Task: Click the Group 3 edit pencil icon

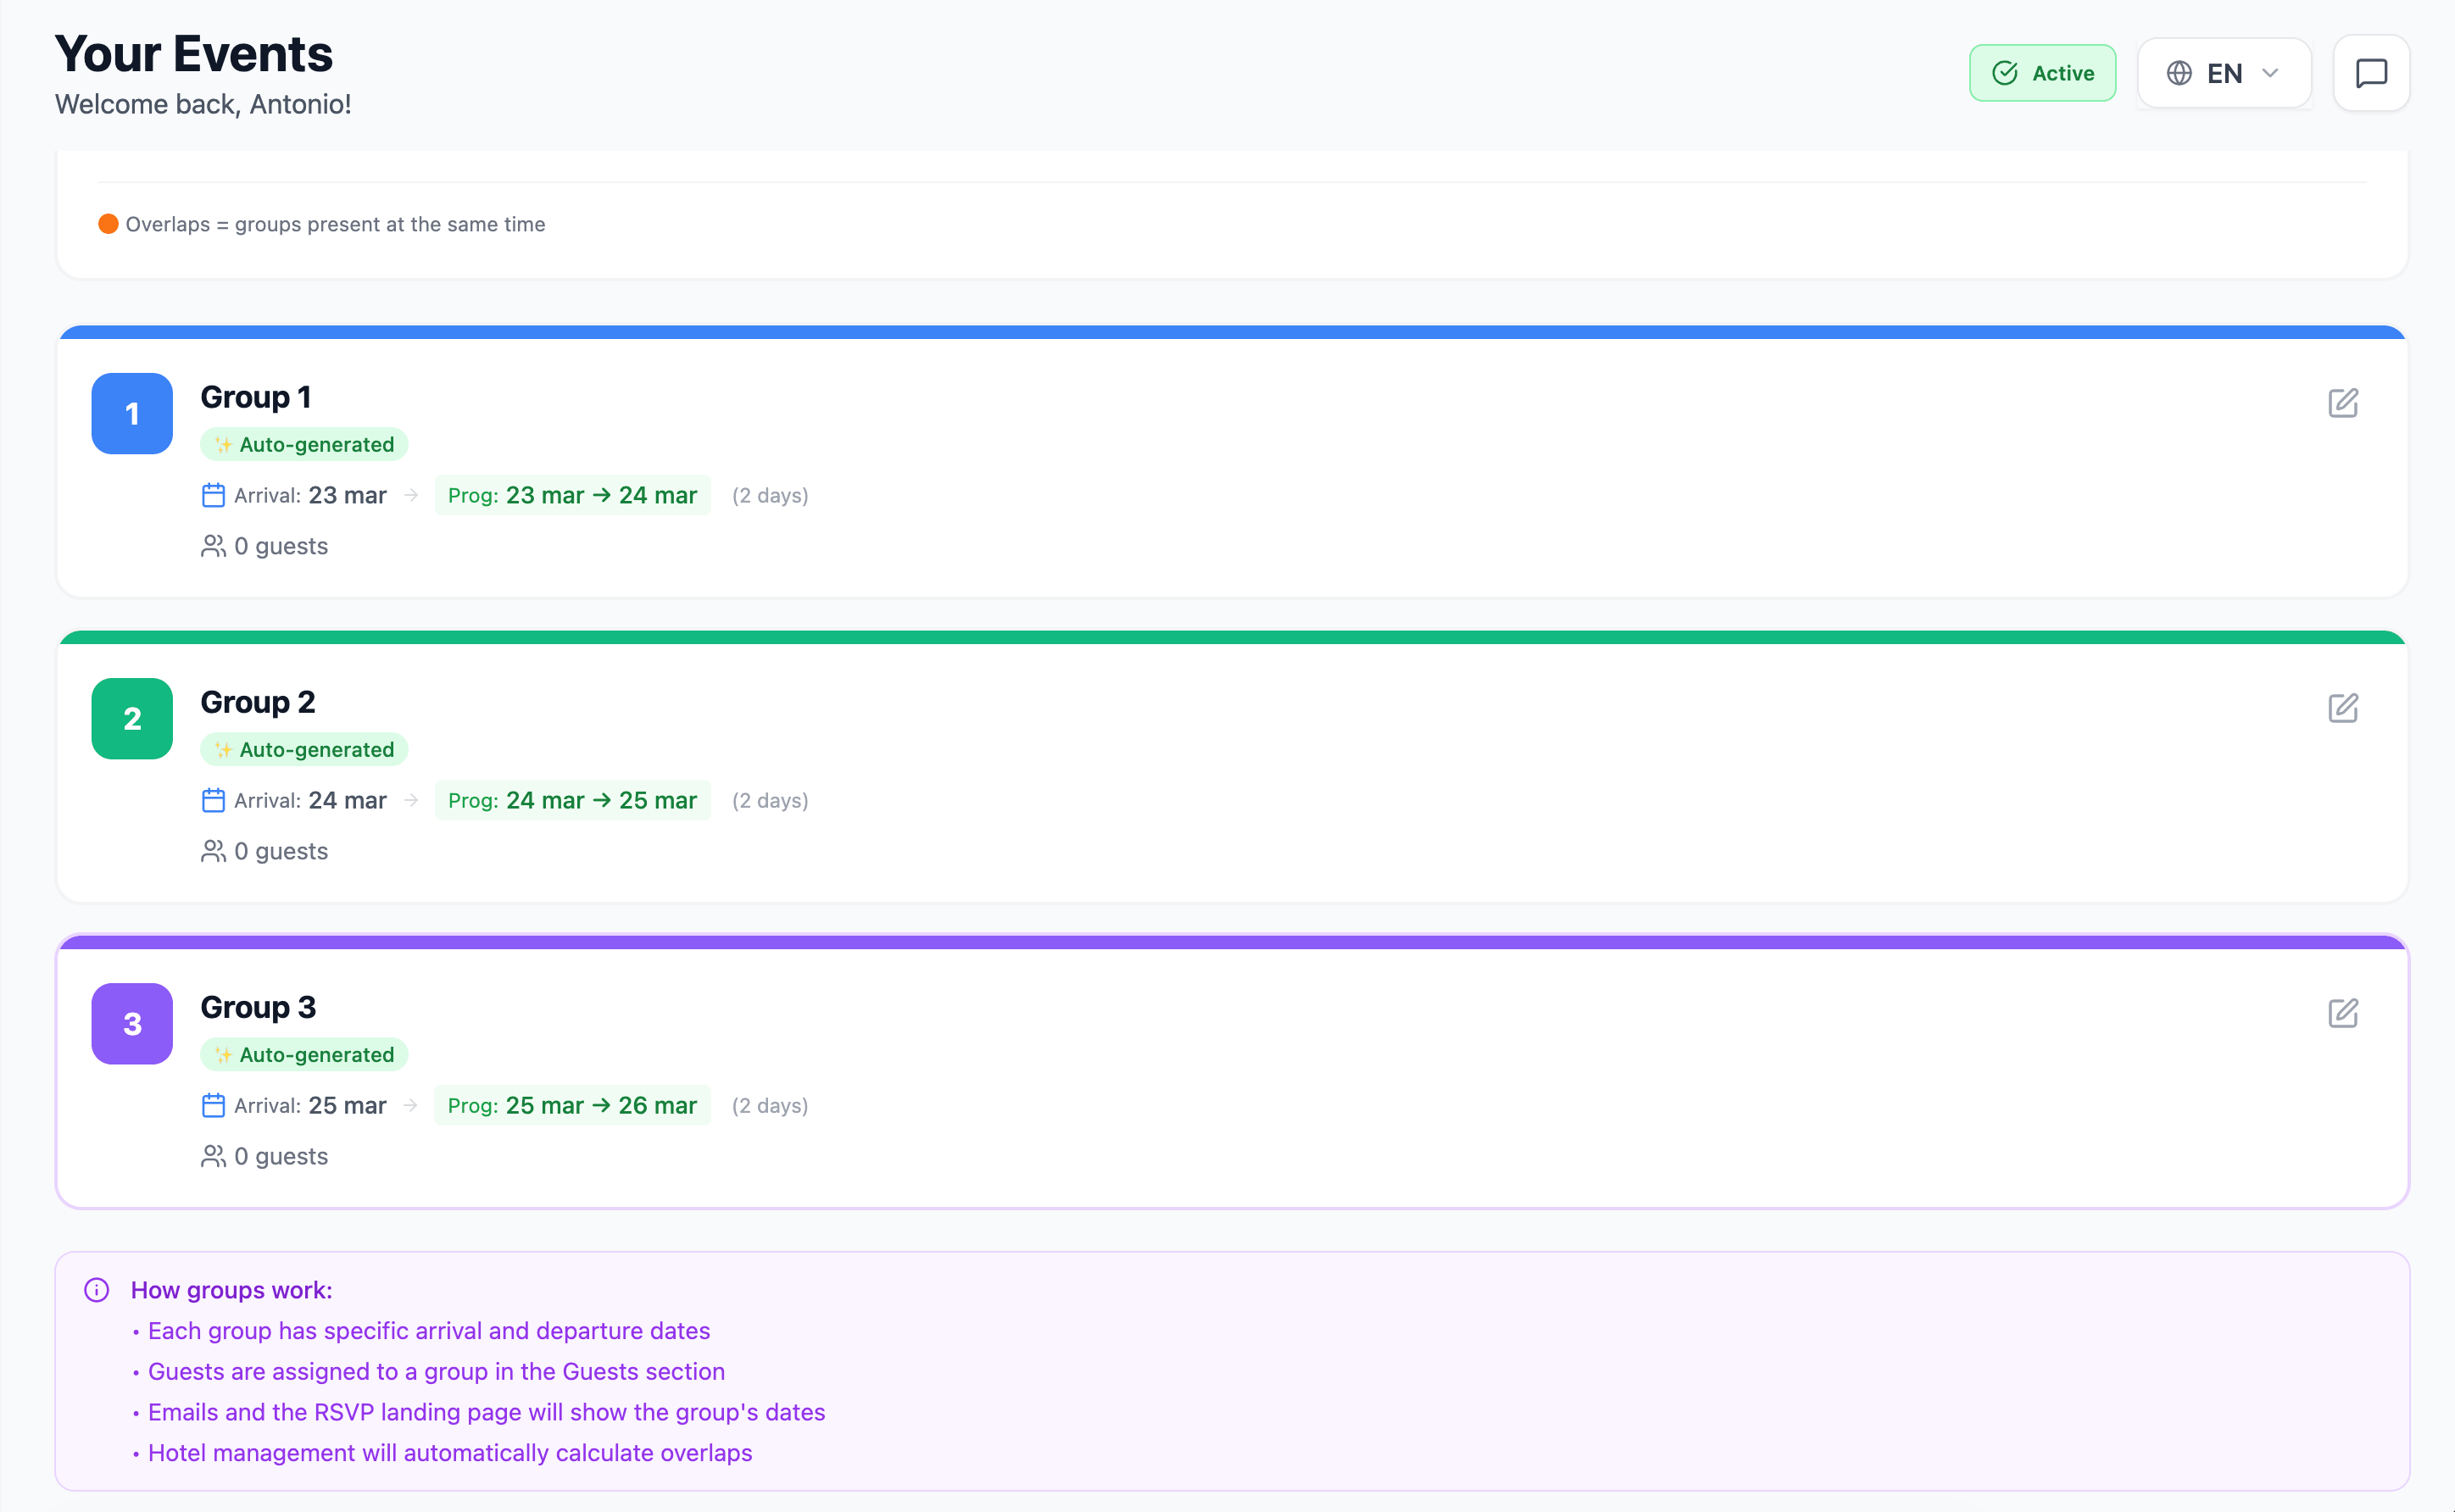Action: tap(2342, 1013)
